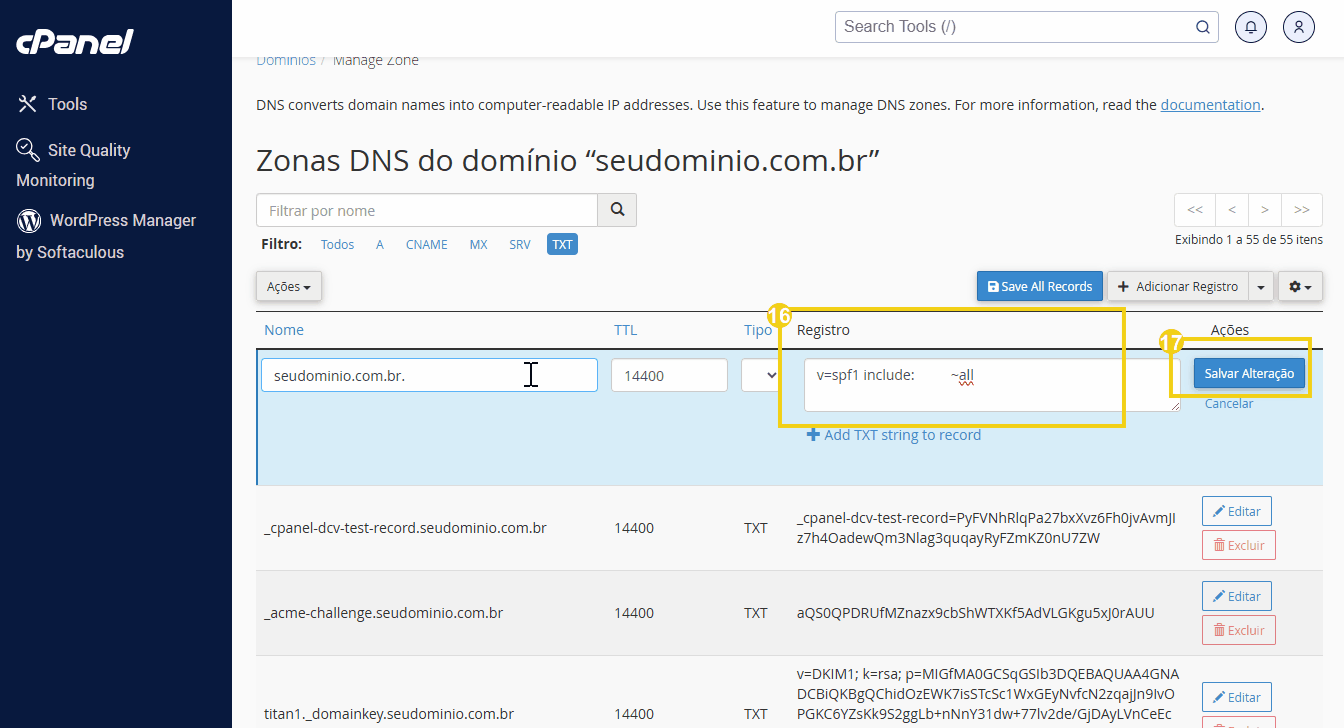Select the A record filter
The width and height of the screenshot is (1344, 728).
[x=380, y=244]
